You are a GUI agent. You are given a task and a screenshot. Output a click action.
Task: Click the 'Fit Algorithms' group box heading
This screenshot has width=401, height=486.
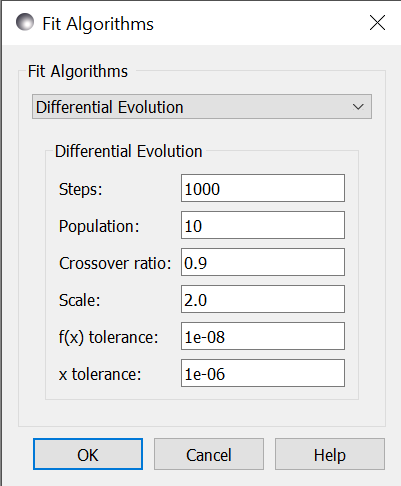point(78,71)
